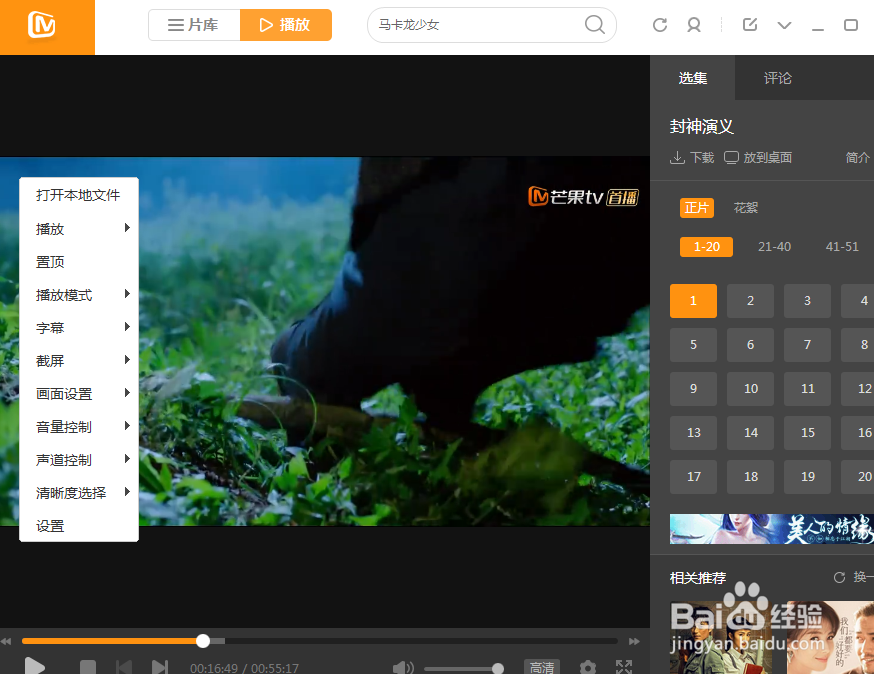Select episode 2 button
This screenshot has height=674, width=874.
point(750,301)
